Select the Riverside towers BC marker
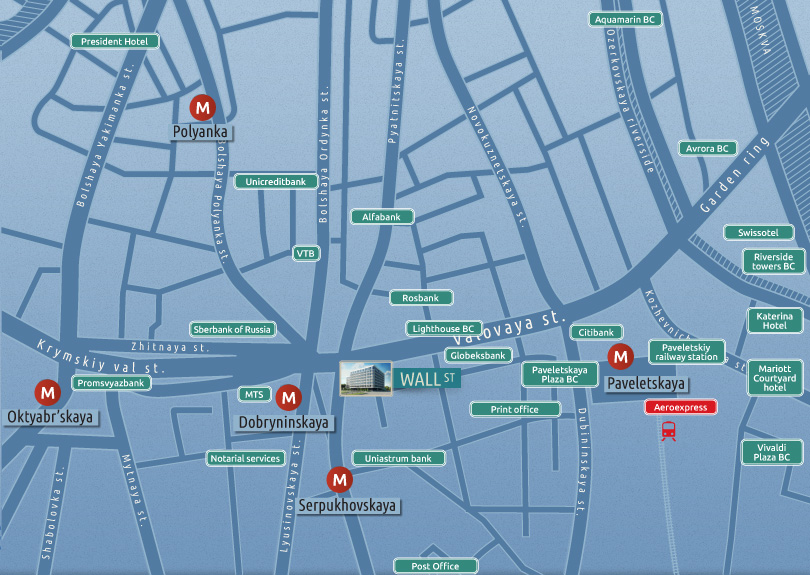 (773, 261)
